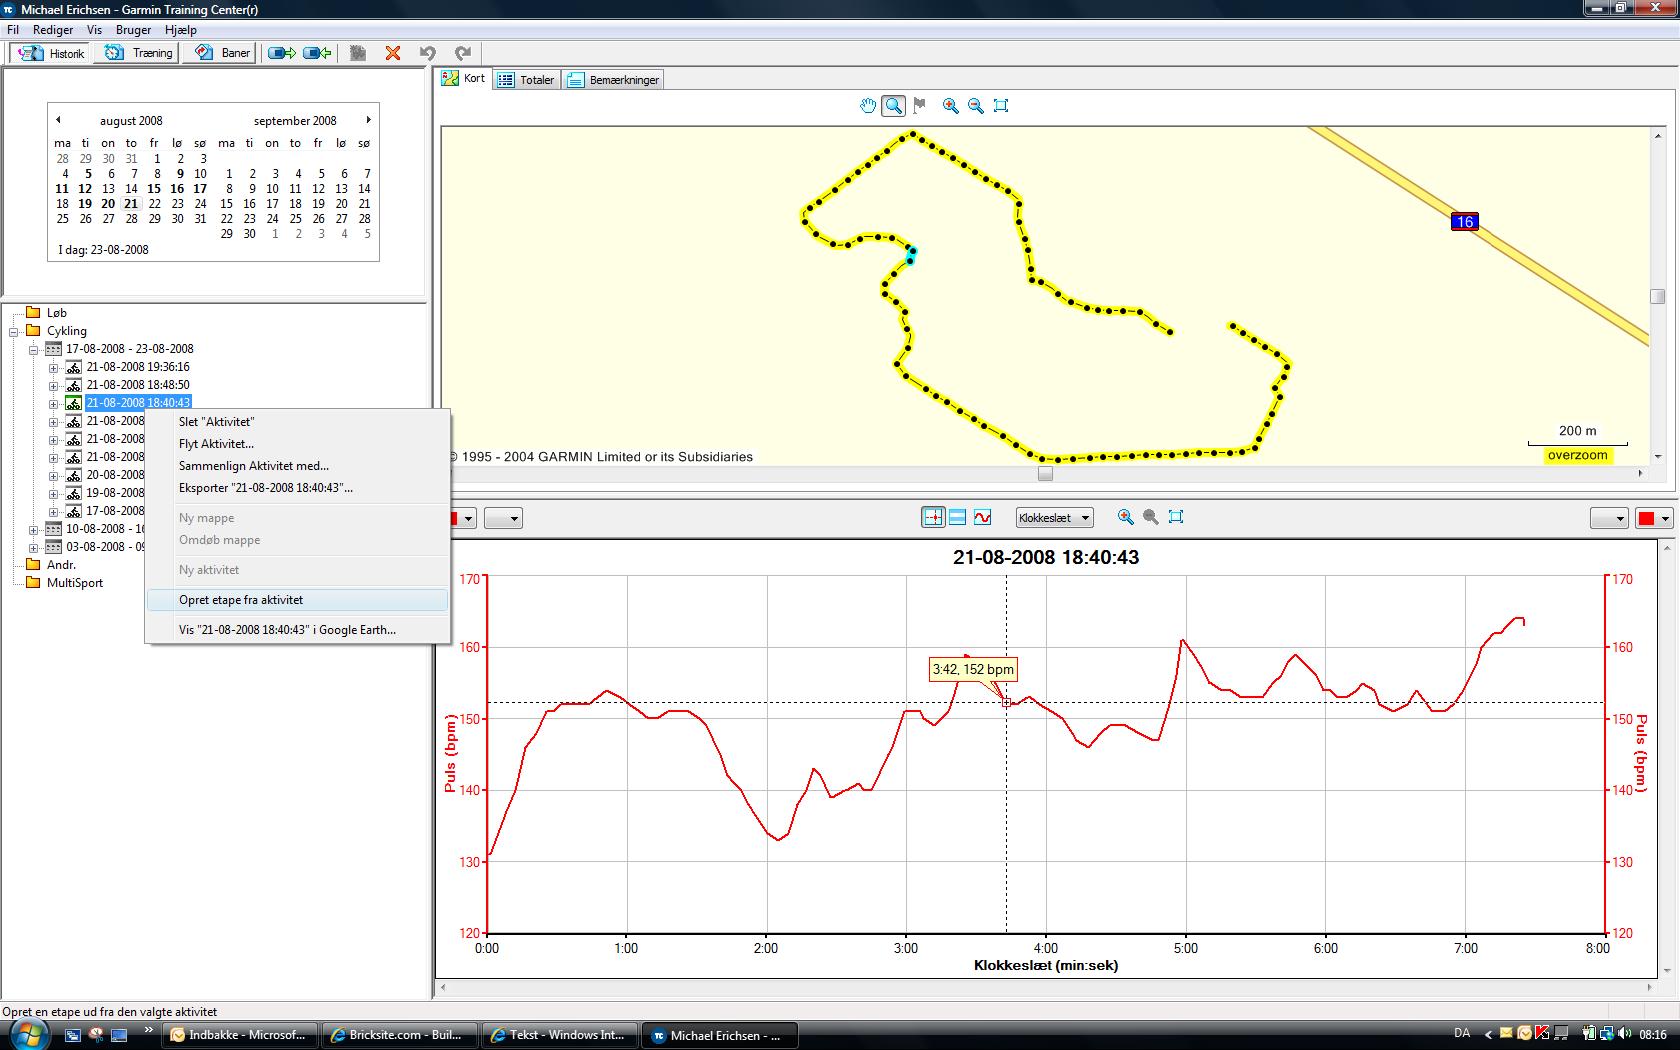Zoom in on the heart rate graph
The width and height of the screenshot is (1680, 1050).
coord(1125,517)
